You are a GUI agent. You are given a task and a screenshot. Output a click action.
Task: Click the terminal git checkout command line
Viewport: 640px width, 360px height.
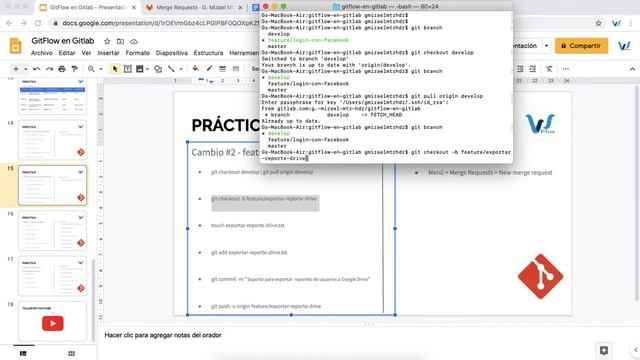(386, 155)
